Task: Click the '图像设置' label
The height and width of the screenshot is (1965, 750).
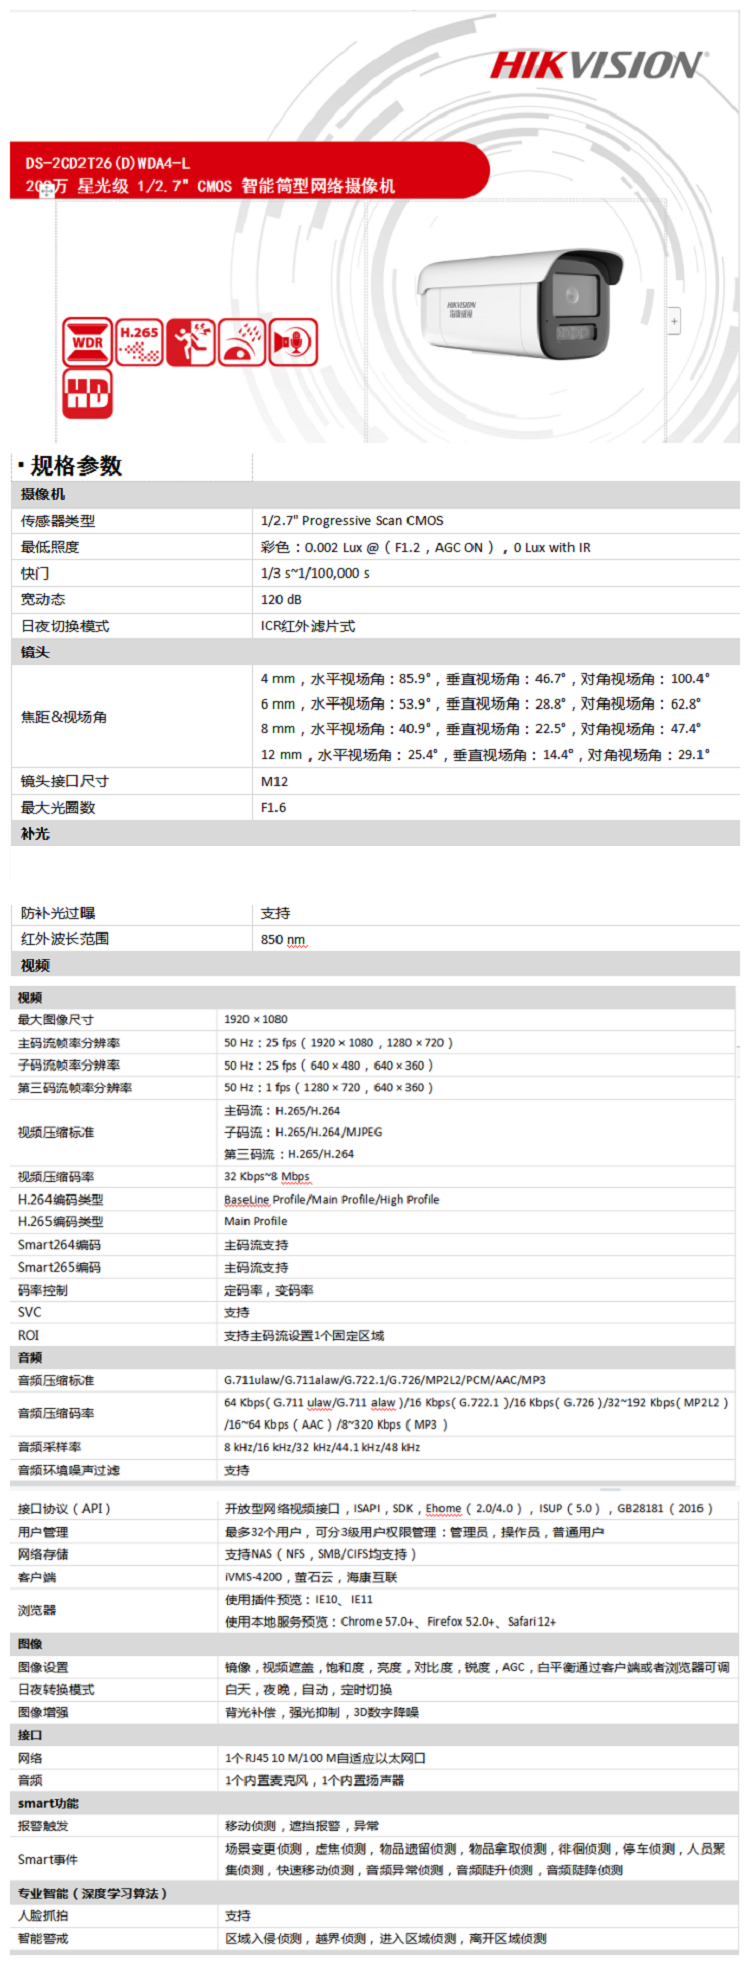Action: (43, 1667)
